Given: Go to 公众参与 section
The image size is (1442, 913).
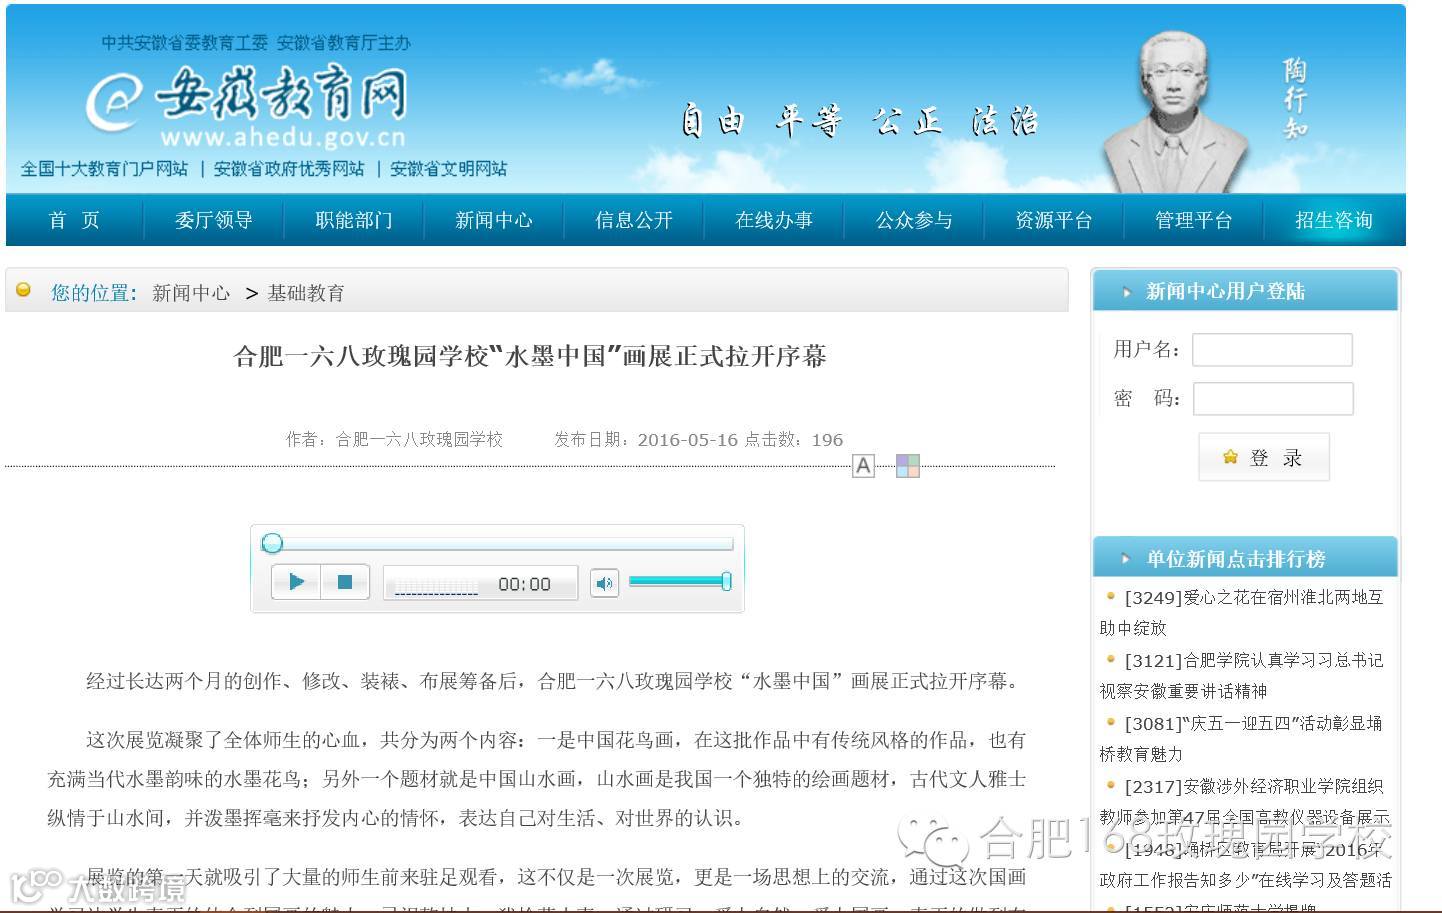Looking at the screenshot, I should 914,220.
